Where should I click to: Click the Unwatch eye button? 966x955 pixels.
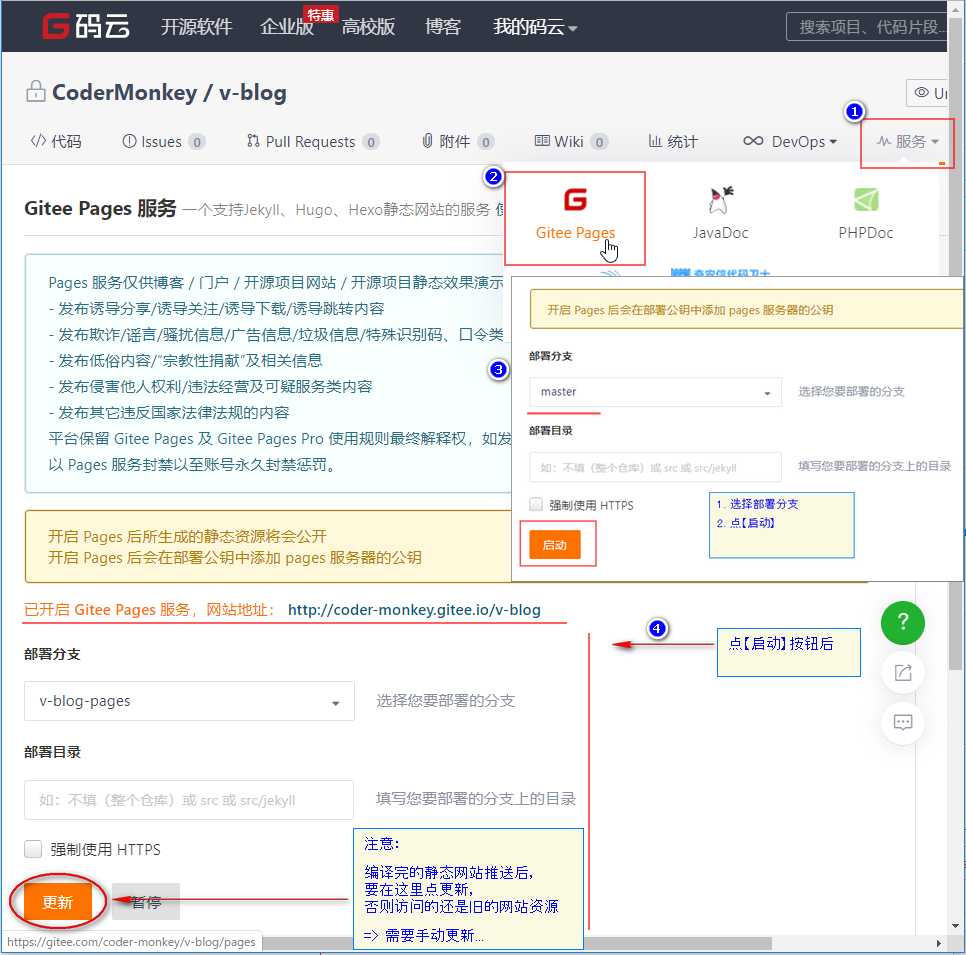point(927,92)
